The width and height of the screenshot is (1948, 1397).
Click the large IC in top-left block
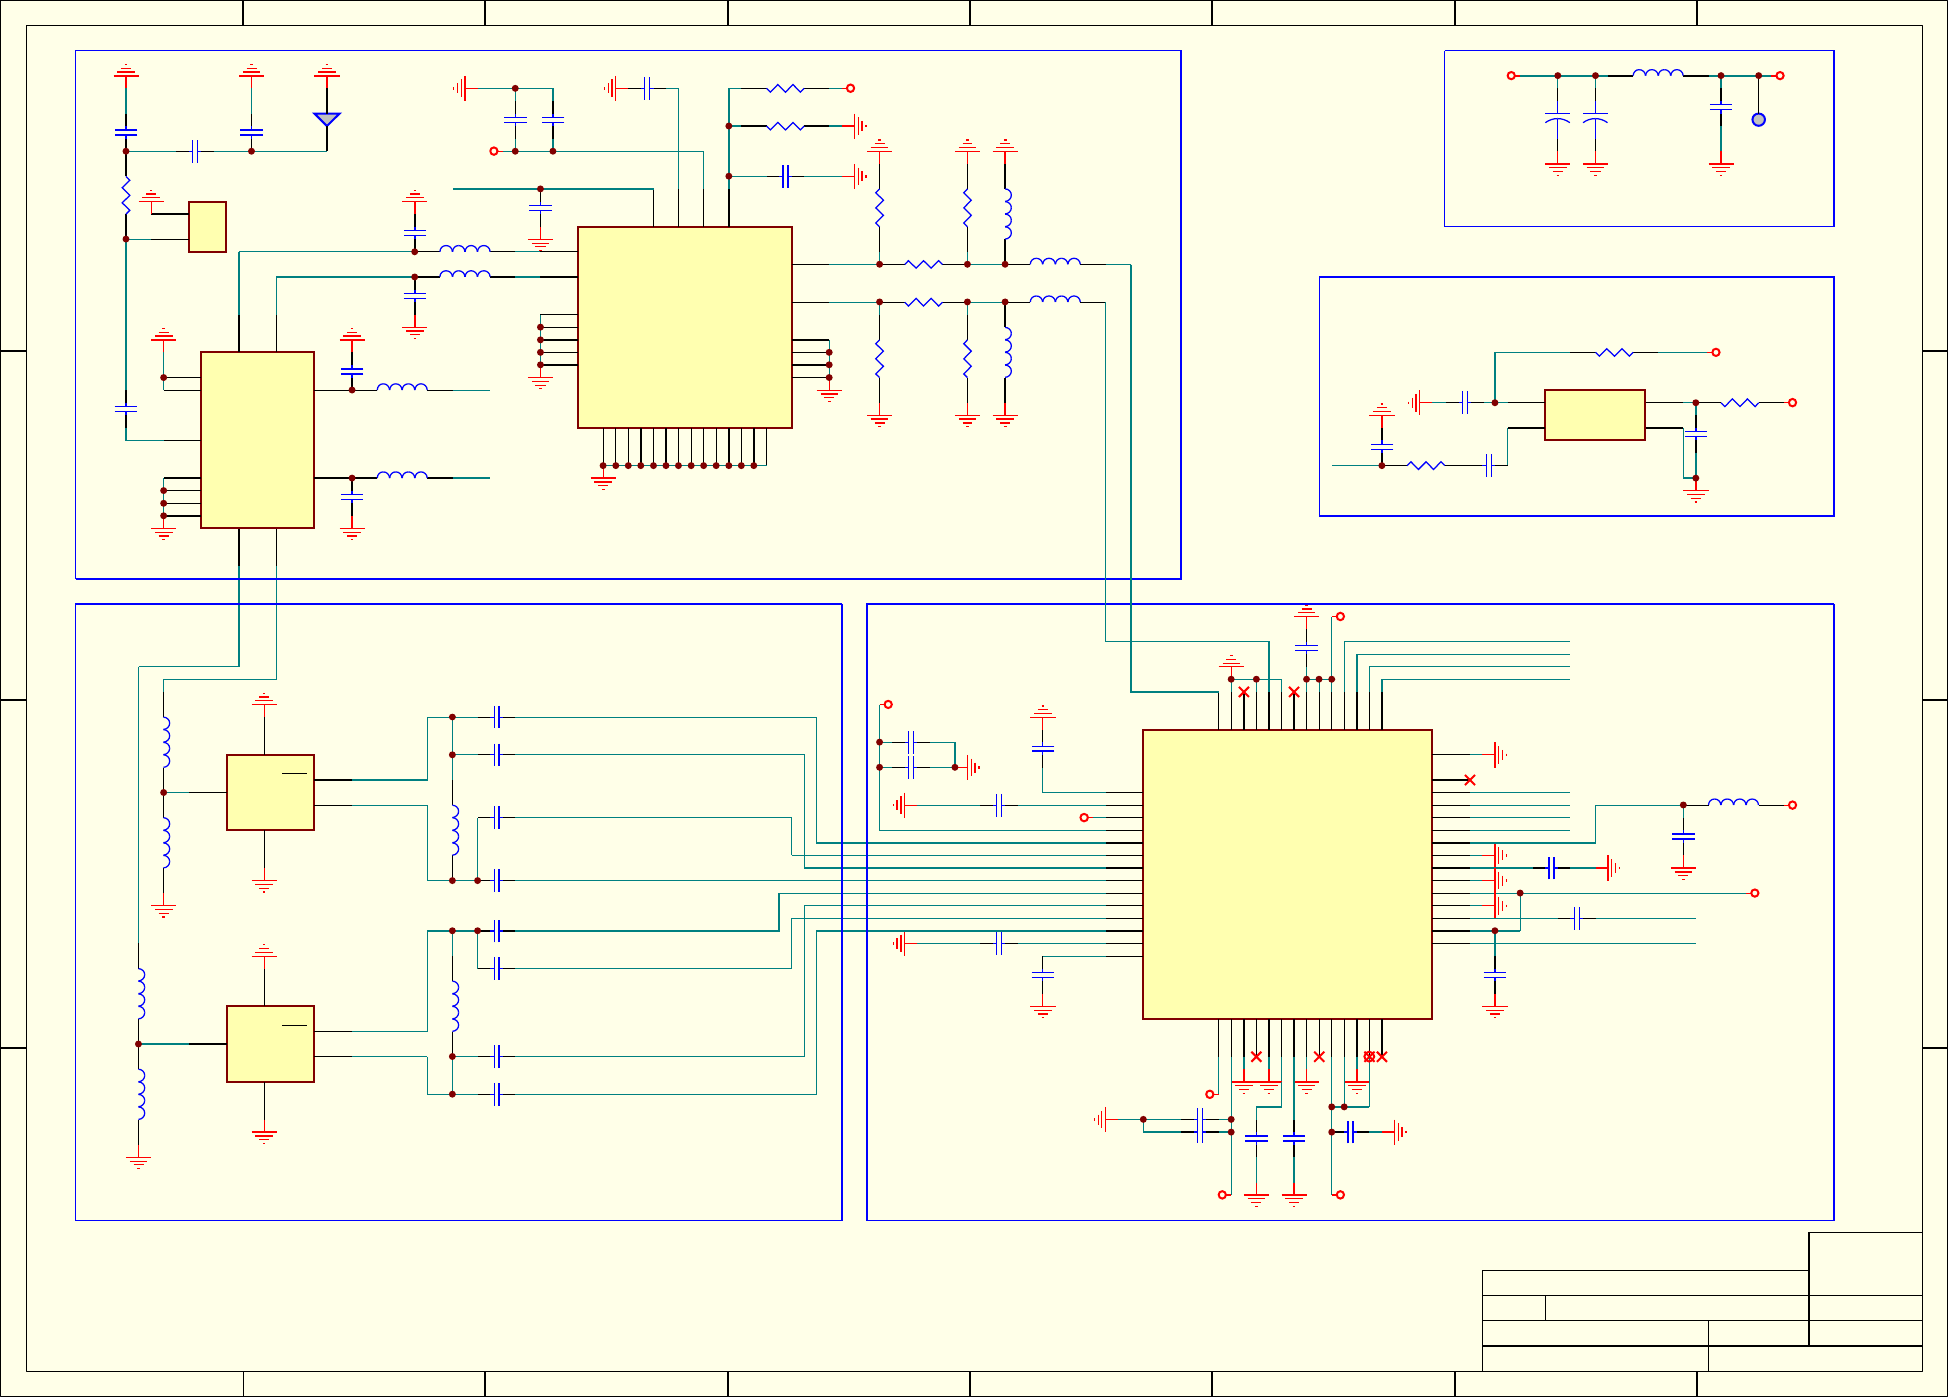click(684, 327)
